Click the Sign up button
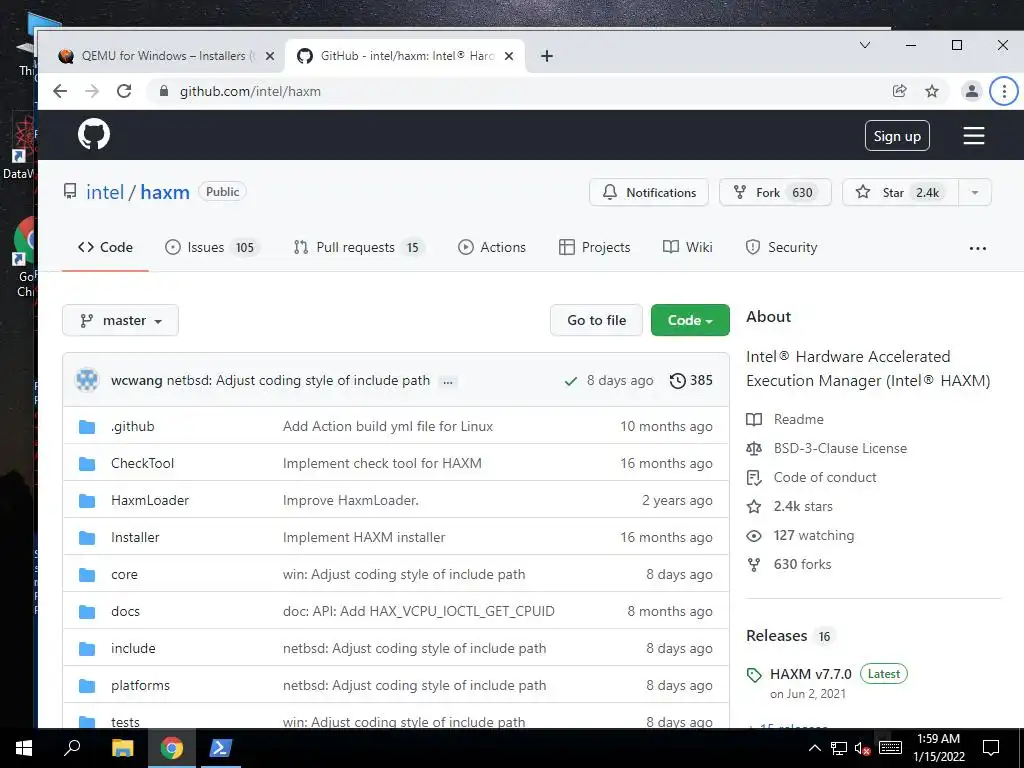This screenshot has width=1024, height=768. 897,136
